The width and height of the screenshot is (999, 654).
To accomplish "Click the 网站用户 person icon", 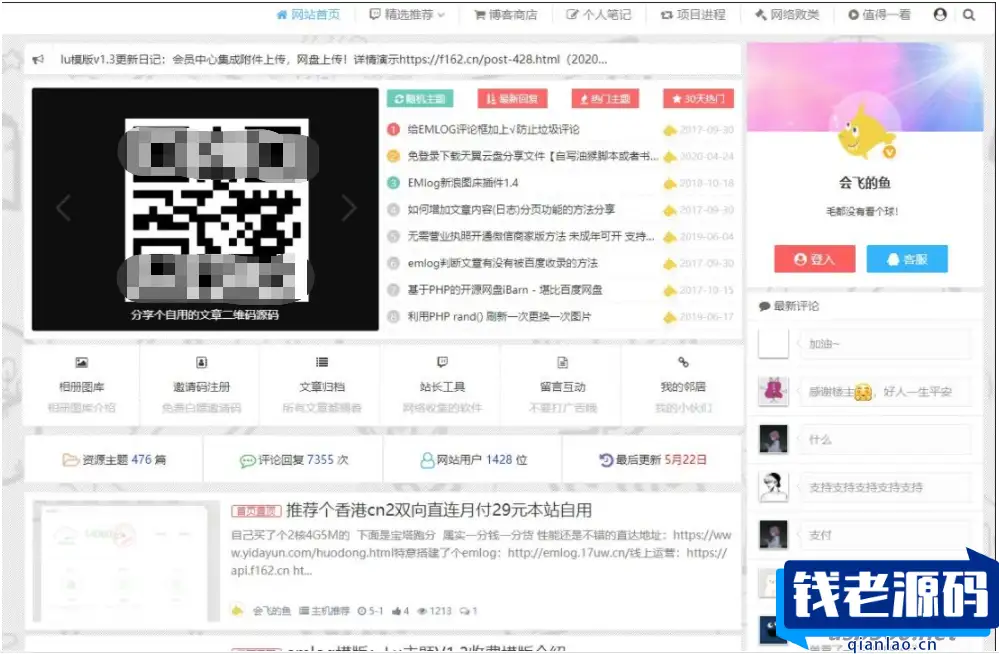I will (x=427, y=460).
